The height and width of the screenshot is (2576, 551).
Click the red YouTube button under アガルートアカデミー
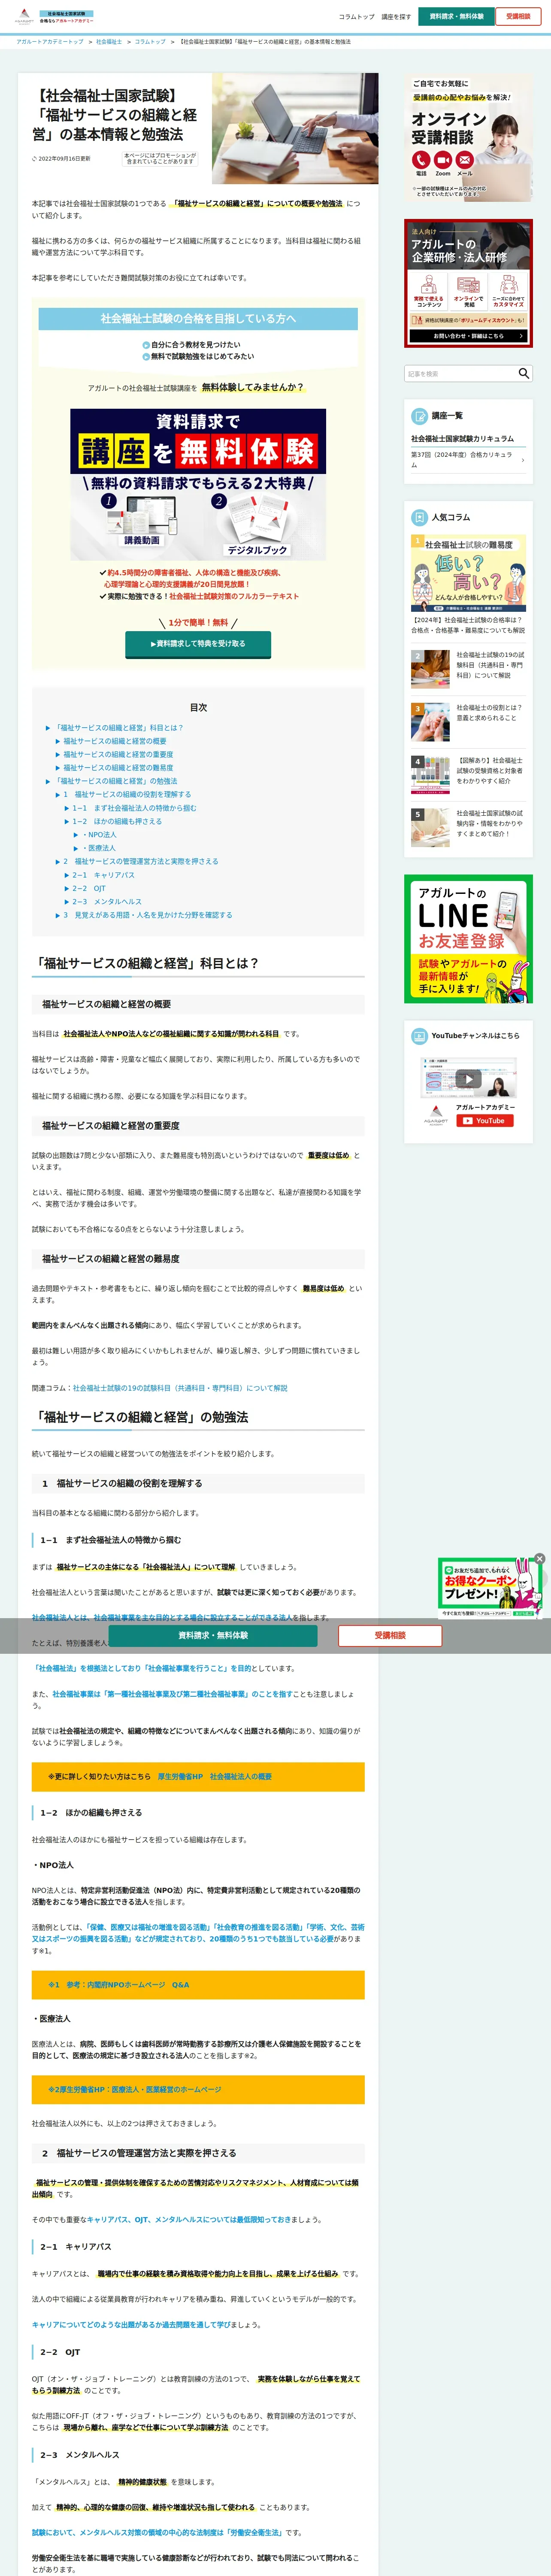[x=484, y=1120]
